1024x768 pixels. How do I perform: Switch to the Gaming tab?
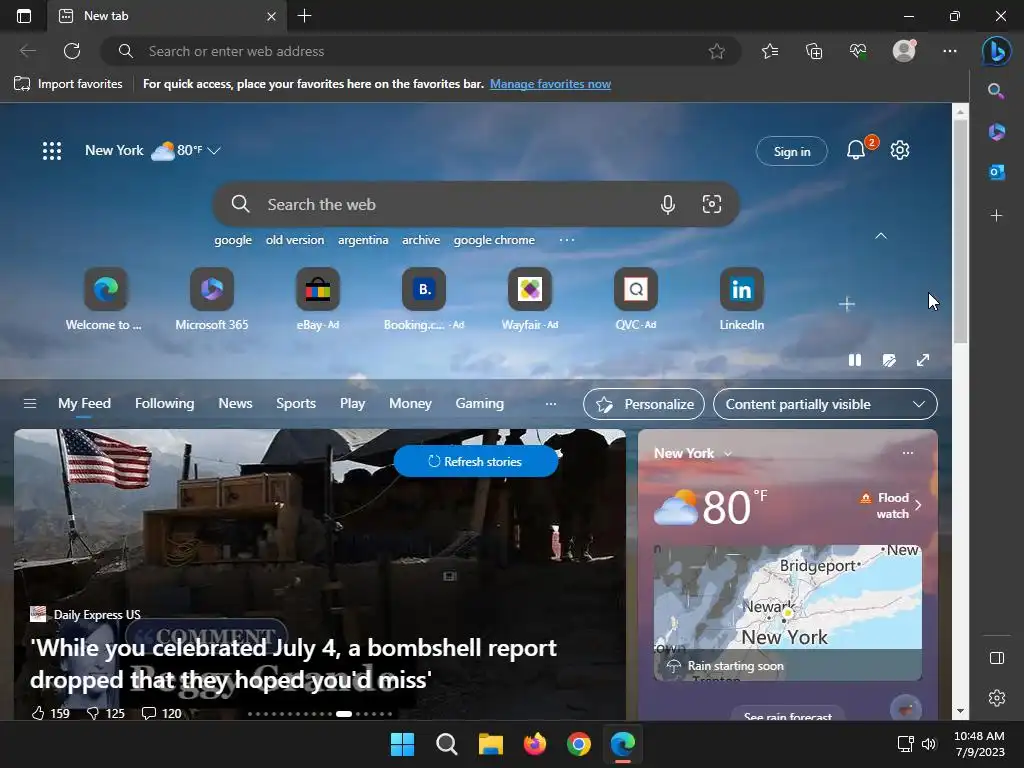pos(479,404)
